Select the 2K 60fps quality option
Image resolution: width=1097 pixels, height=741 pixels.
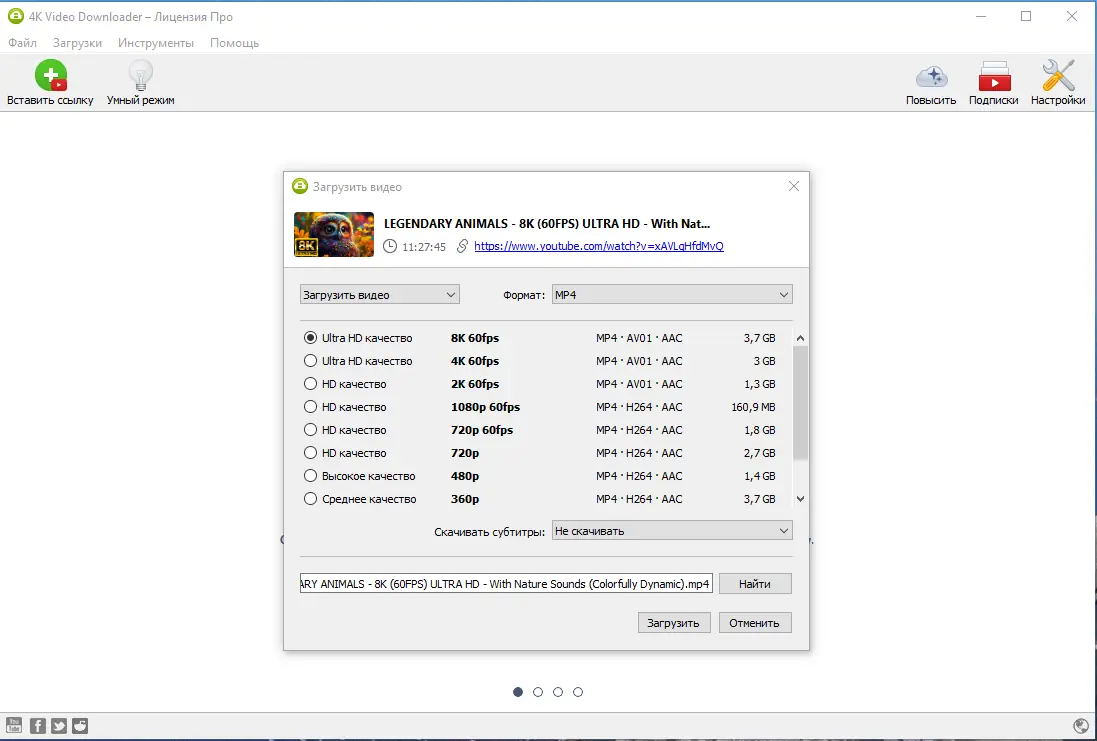click(310, 384)
